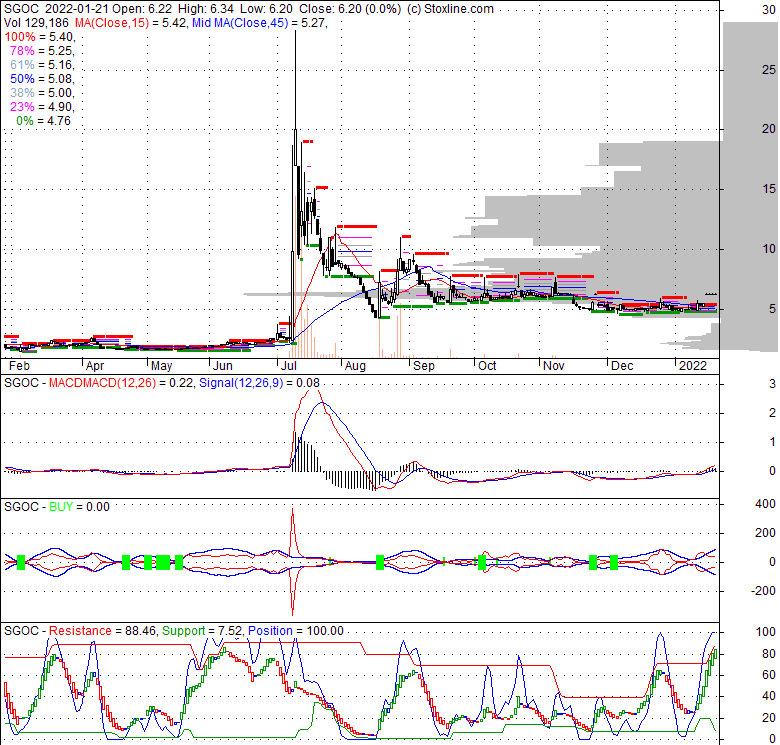Click the May month label on time axis
Image resolution: width=780 pixels, height=745 pixels.
pos(161,366)
